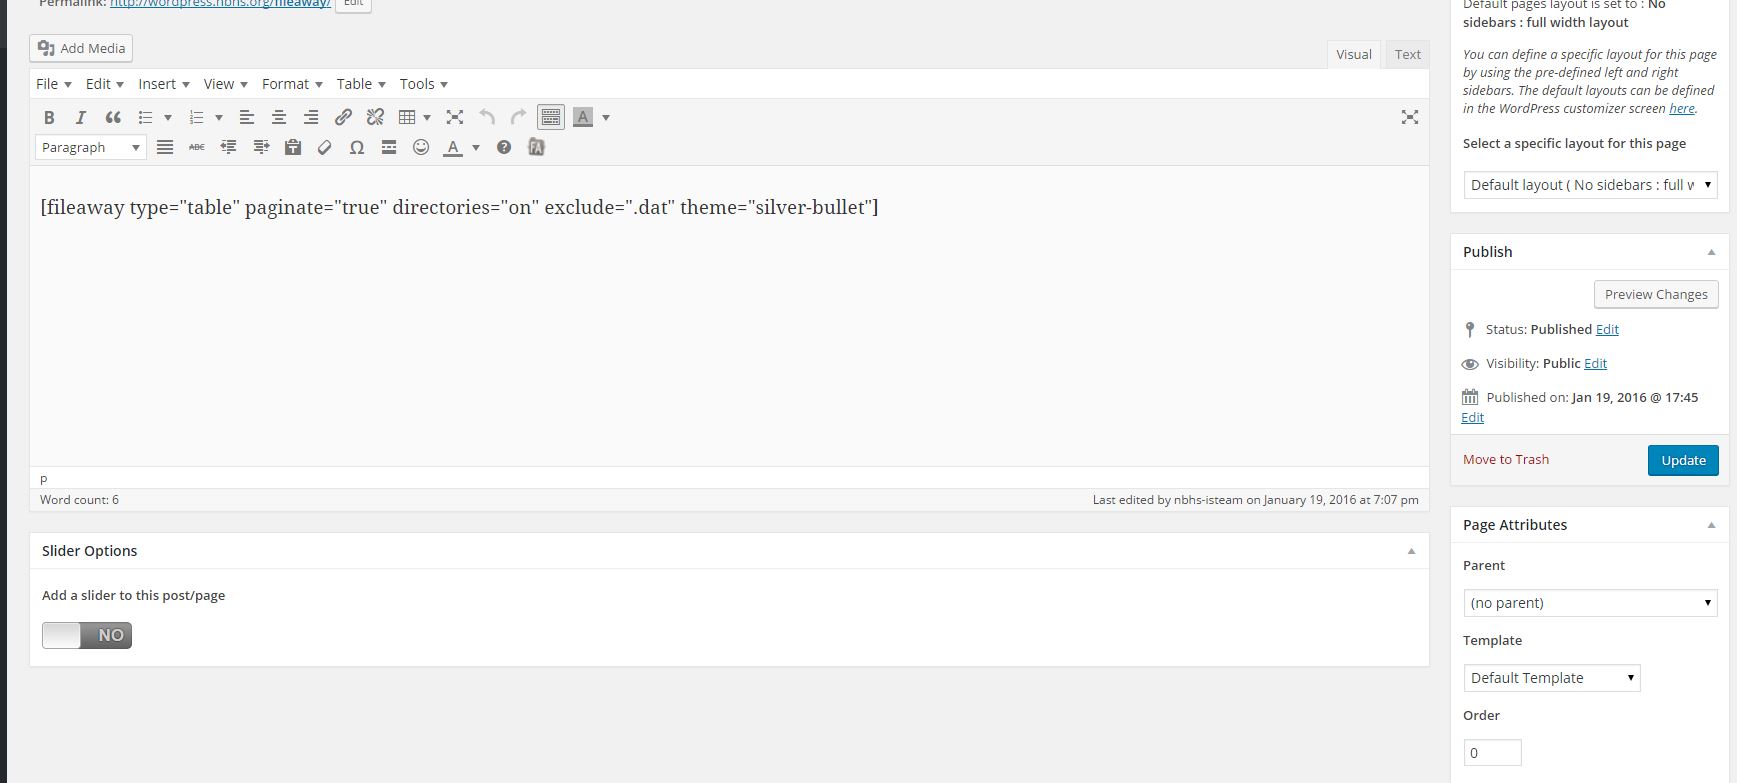Screen dimensions: 1737x783
Task: Switch to the Text editor tab
Action: click(1407, 54)
